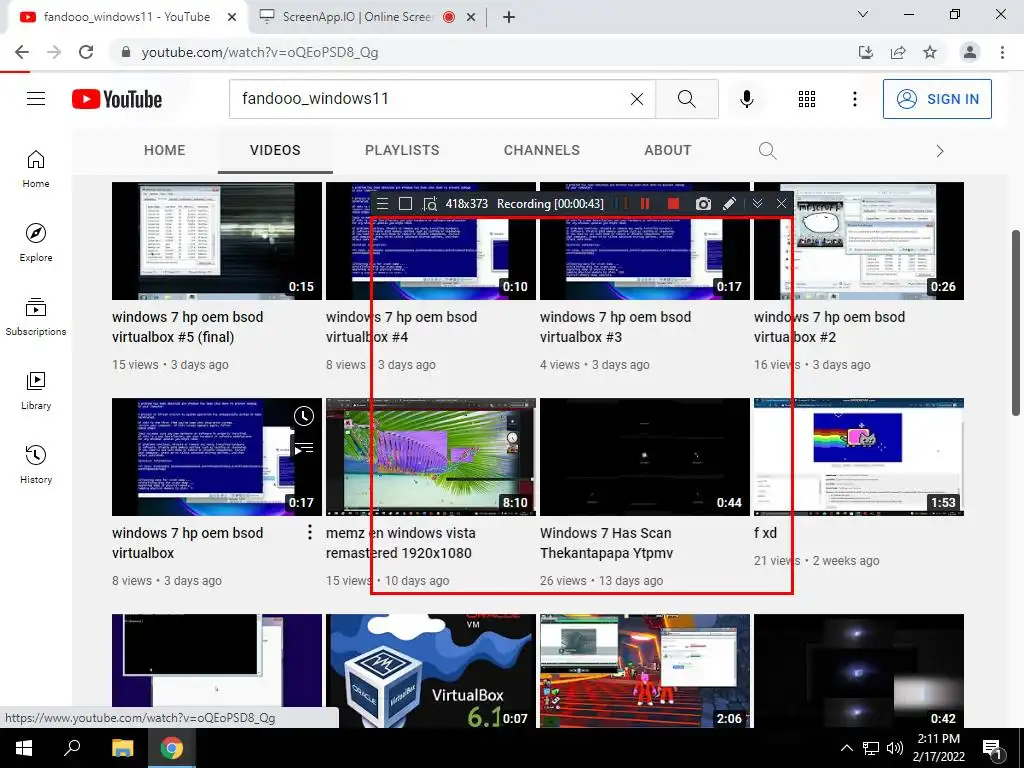The height and width of the screenshot is (768, 1024).
Task: Switch to the HOME channel tab
Action: tap(165, 150)
